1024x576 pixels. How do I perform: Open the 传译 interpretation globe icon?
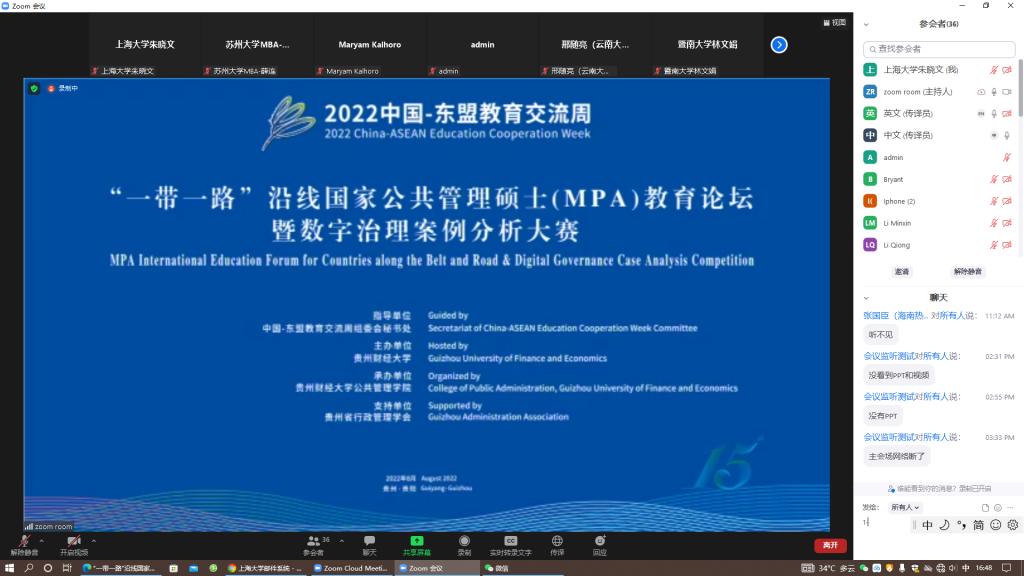pos(557,544)
